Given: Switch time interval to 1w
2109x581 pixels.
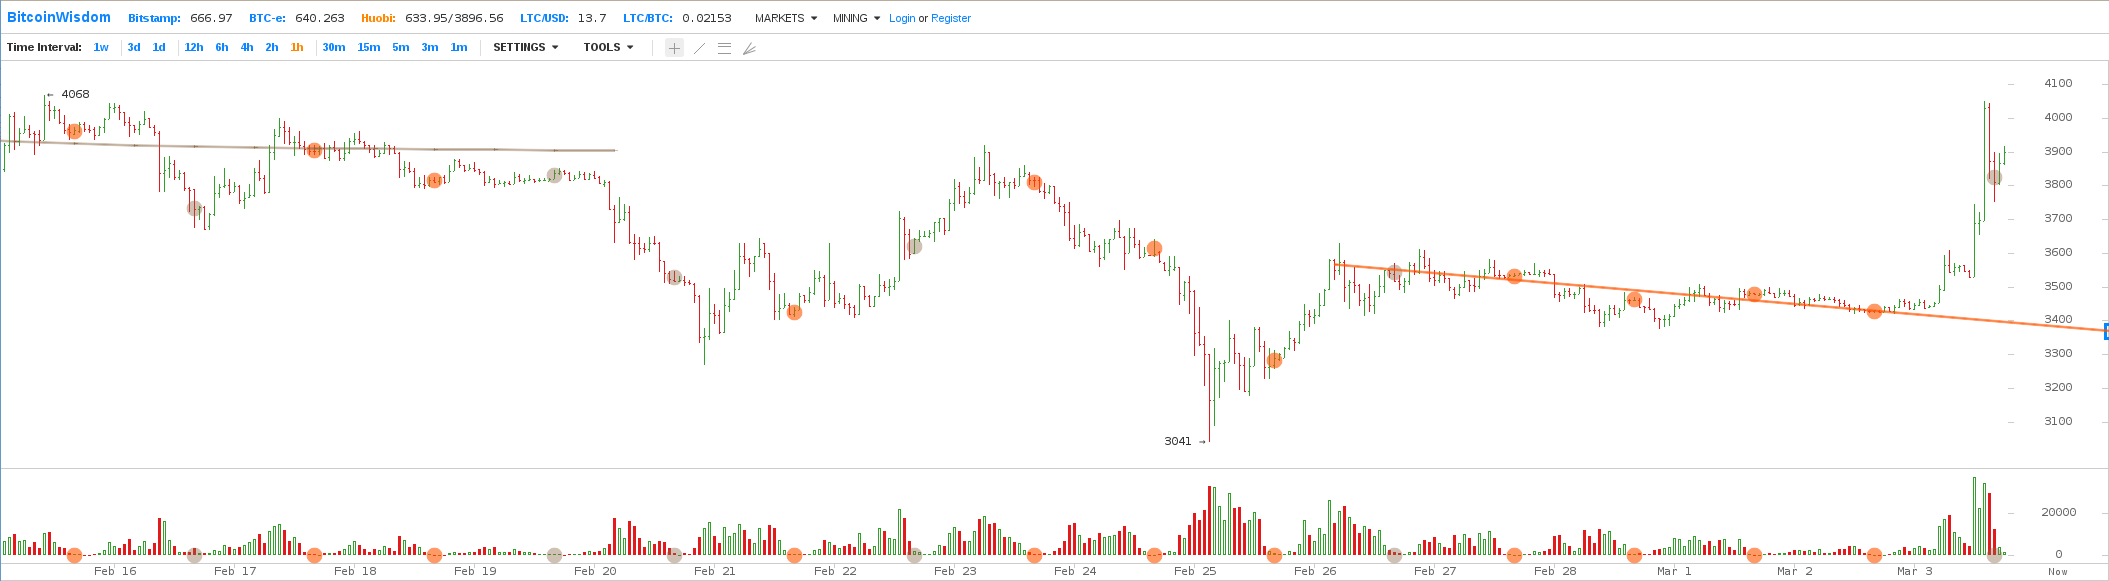Looking at the screenshot, I should coord(101,47).
